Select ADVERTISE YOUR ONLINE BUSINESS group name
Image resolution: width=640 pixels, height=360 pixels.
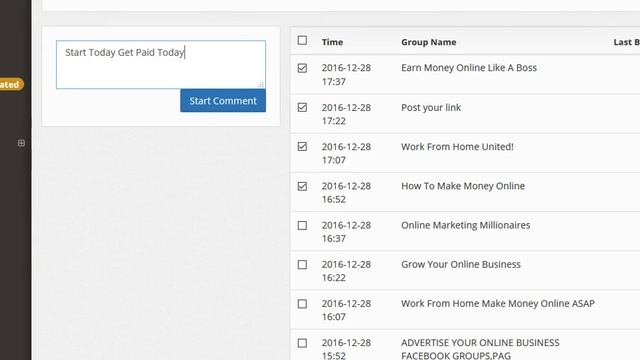(480, 349)
